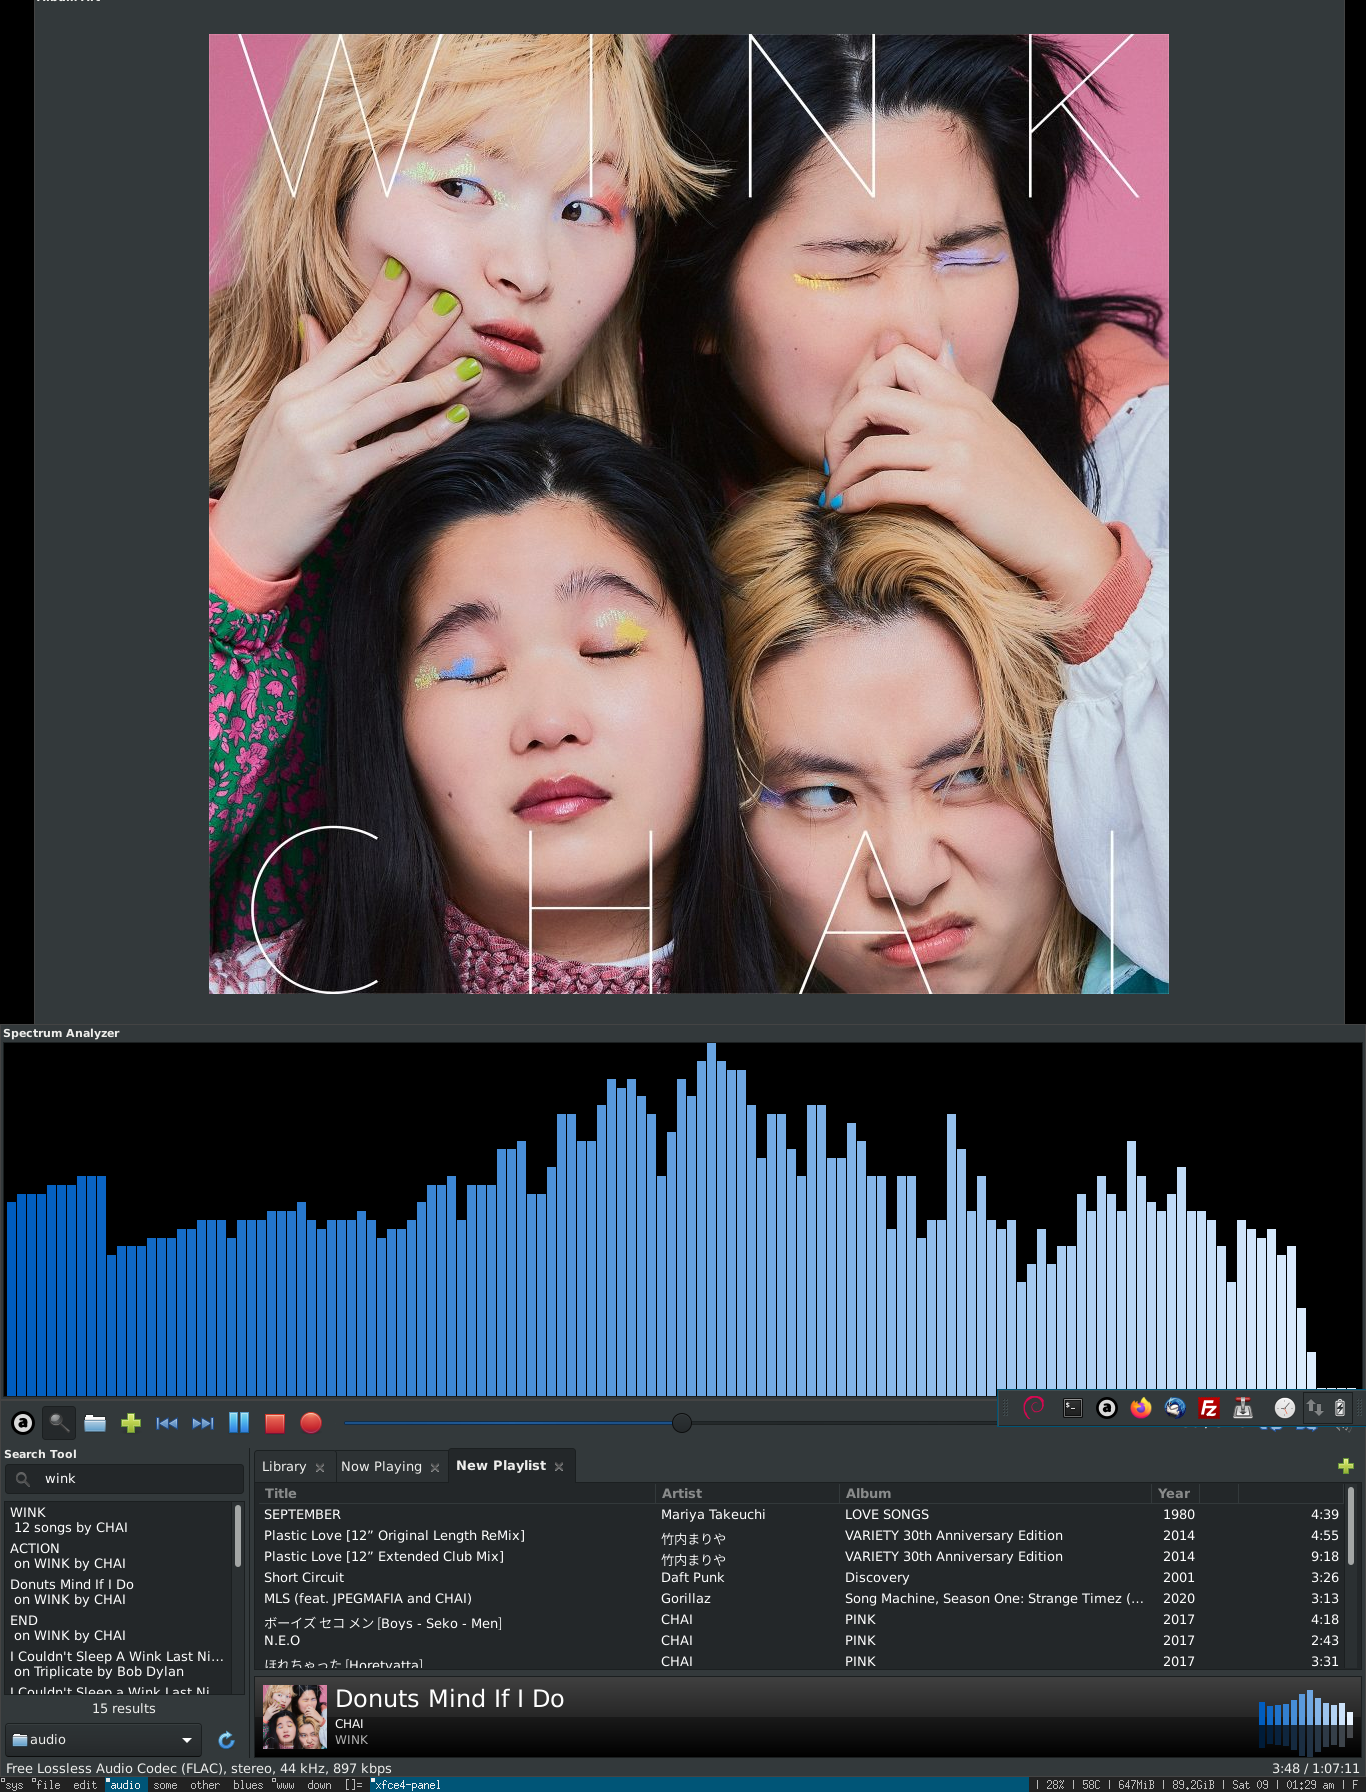The image size is (1366, 1792).
Task: Switch to the 'sys' workspace tag
Action: [14, 1785]
